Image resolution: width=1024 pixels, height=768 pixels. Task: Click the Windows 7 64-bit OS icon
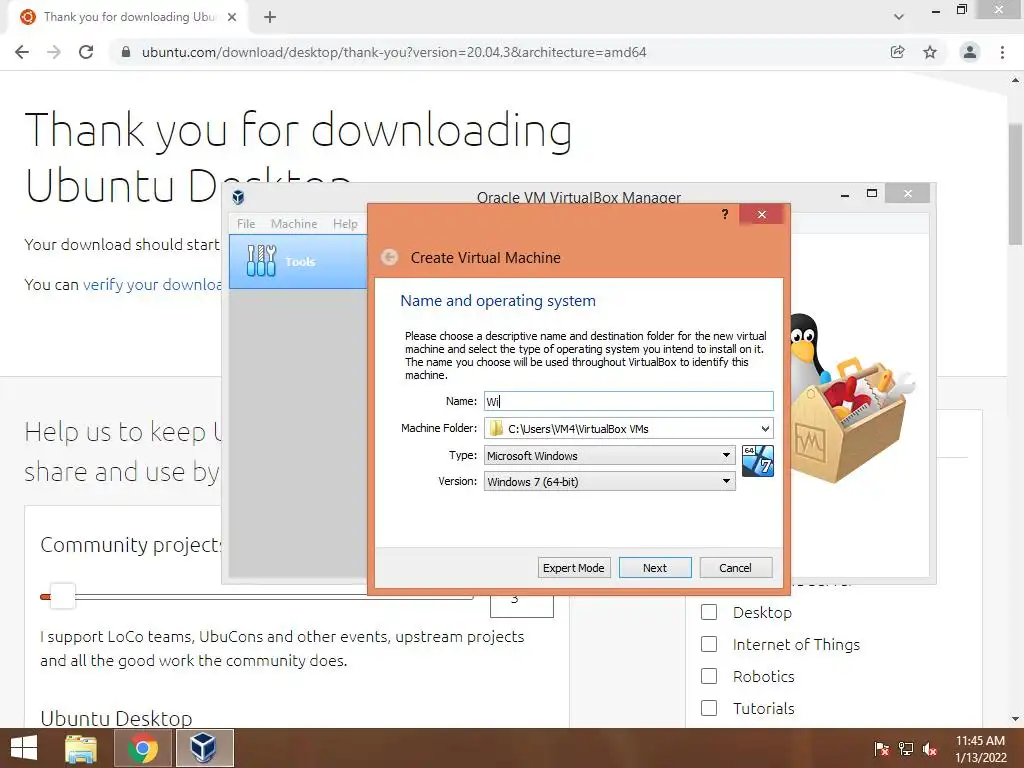758,461
